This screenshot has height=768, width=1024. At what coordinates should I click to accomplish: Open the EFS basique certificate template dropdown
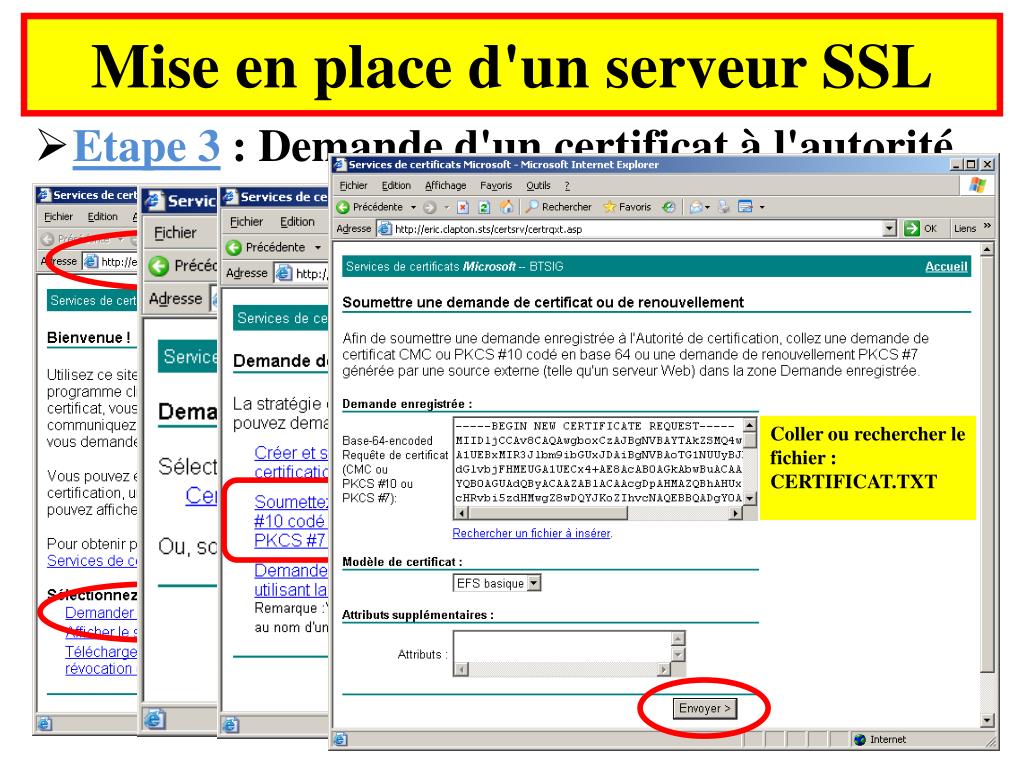point(534,583)
